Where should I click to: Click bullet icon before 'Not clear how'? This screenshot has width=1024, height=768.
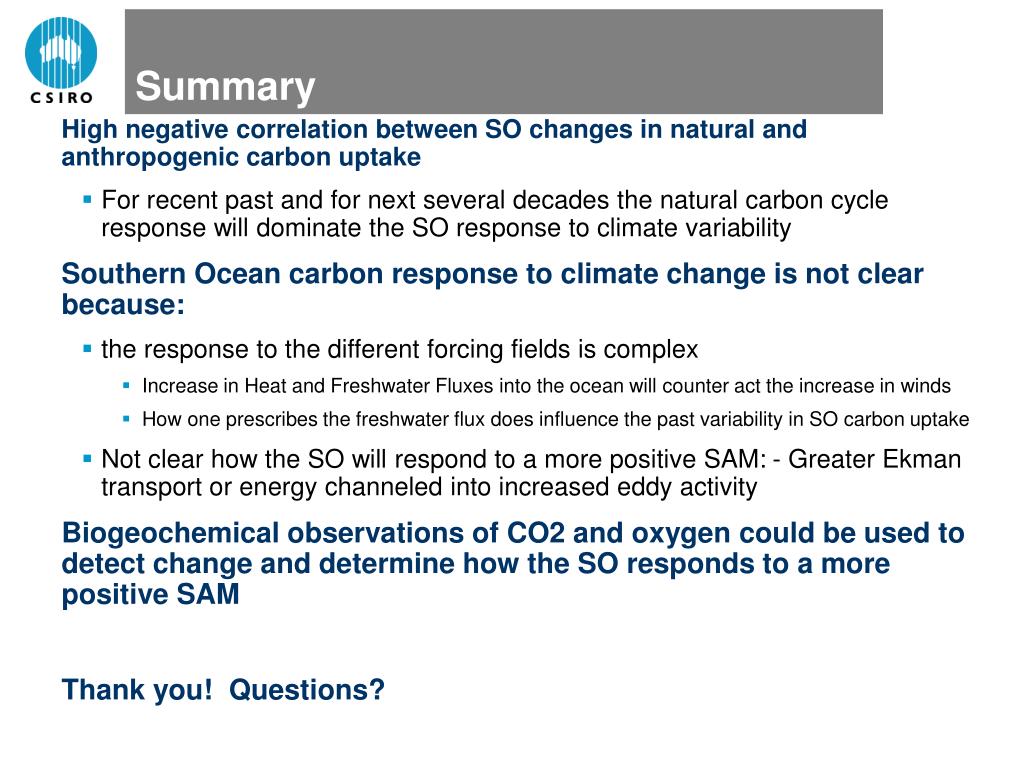(88, 459)
